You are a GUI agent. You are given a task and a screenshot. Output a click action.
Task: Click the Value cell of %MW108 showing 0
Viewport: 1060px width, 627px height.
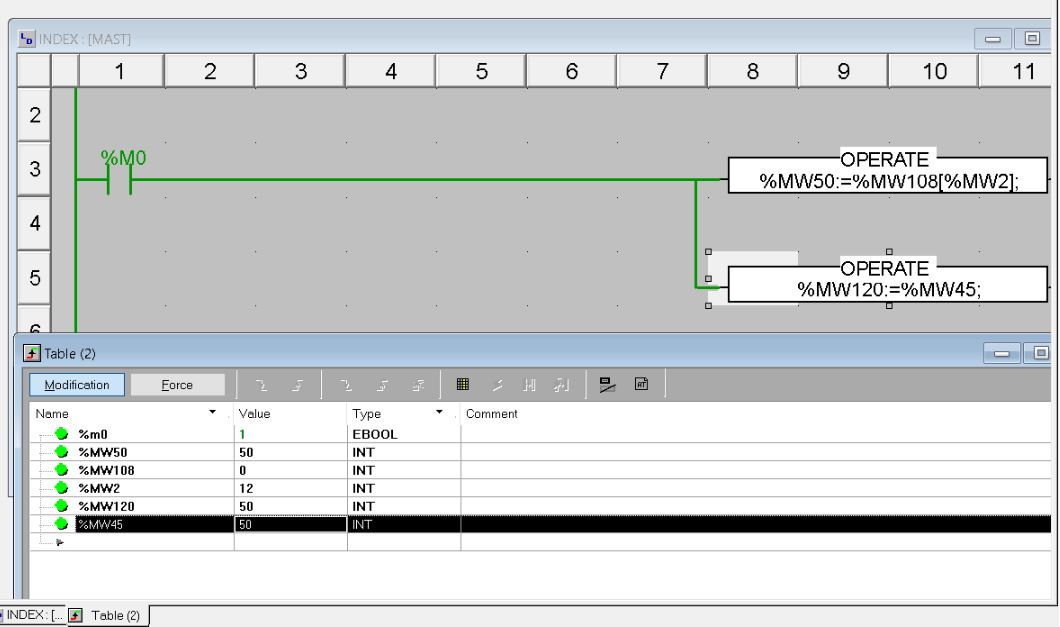291,470
